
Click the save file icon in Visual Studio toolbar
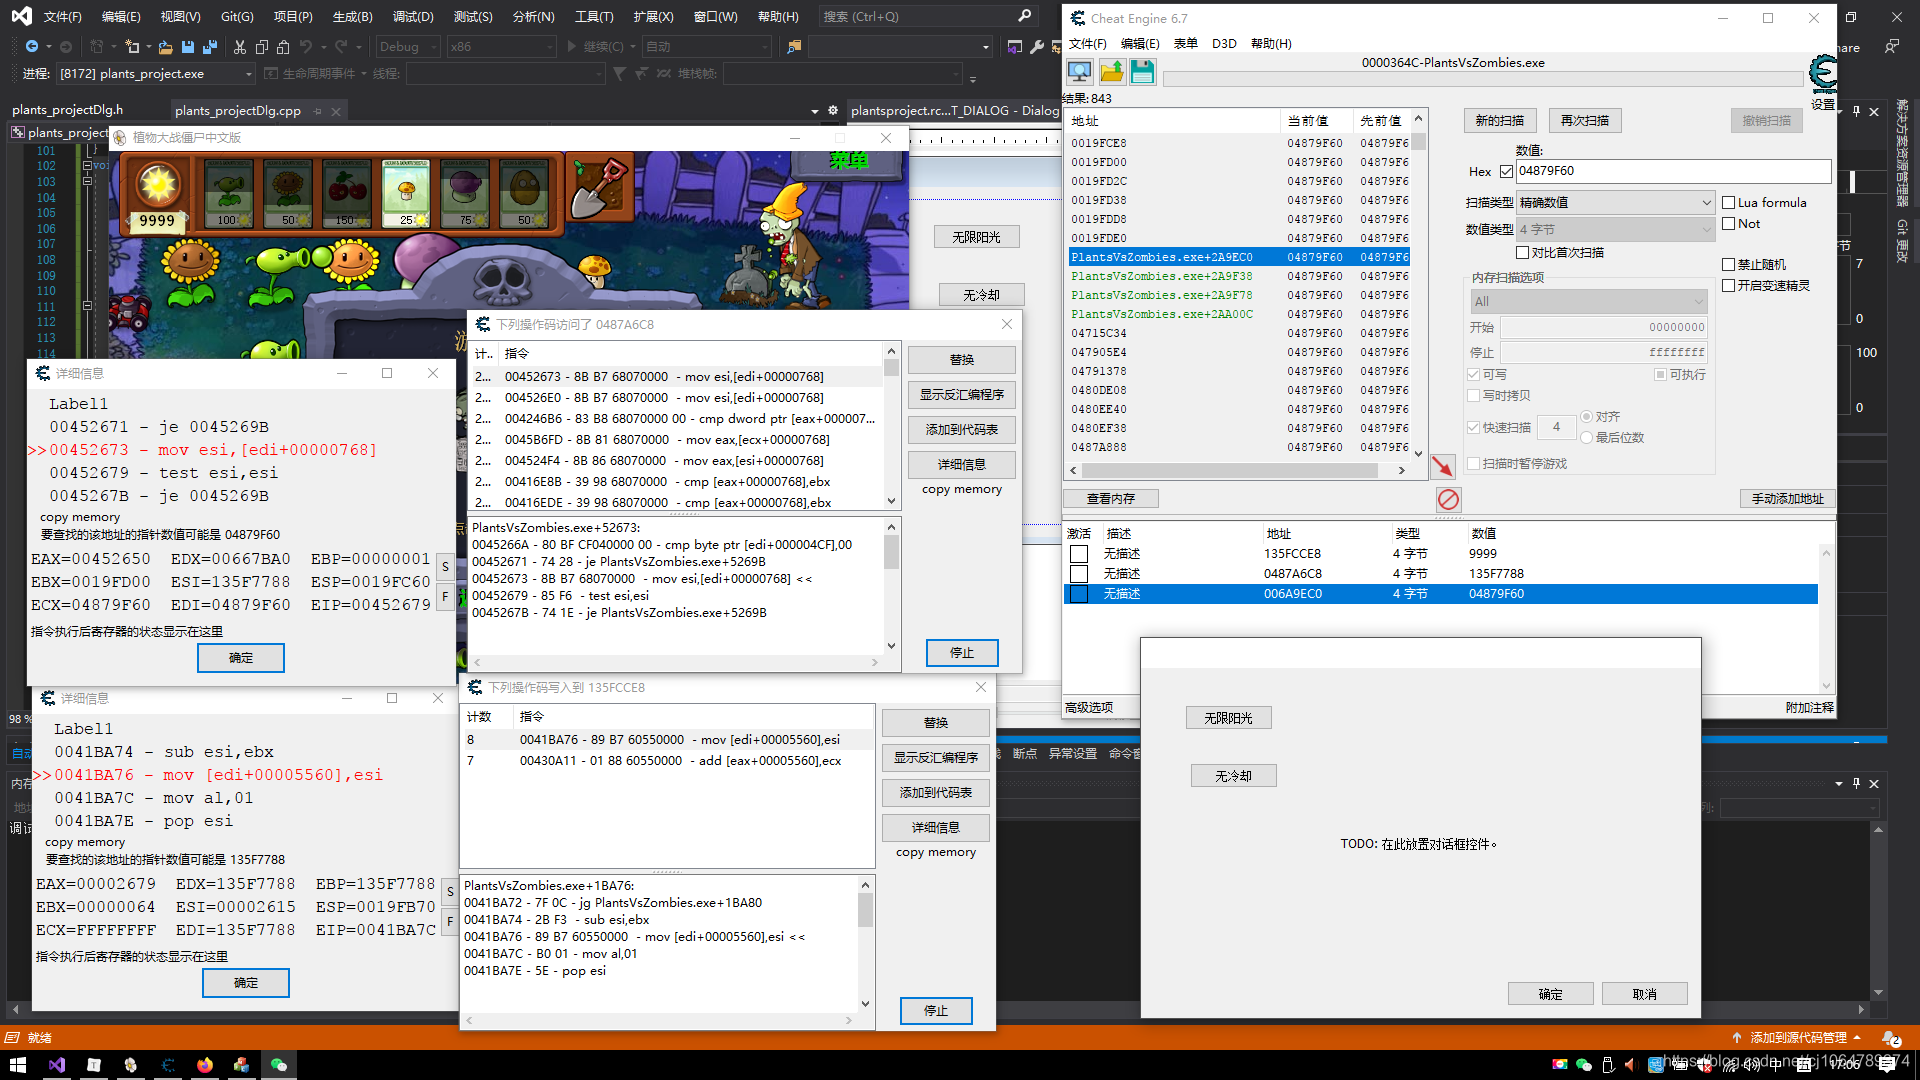coord(188,47)
